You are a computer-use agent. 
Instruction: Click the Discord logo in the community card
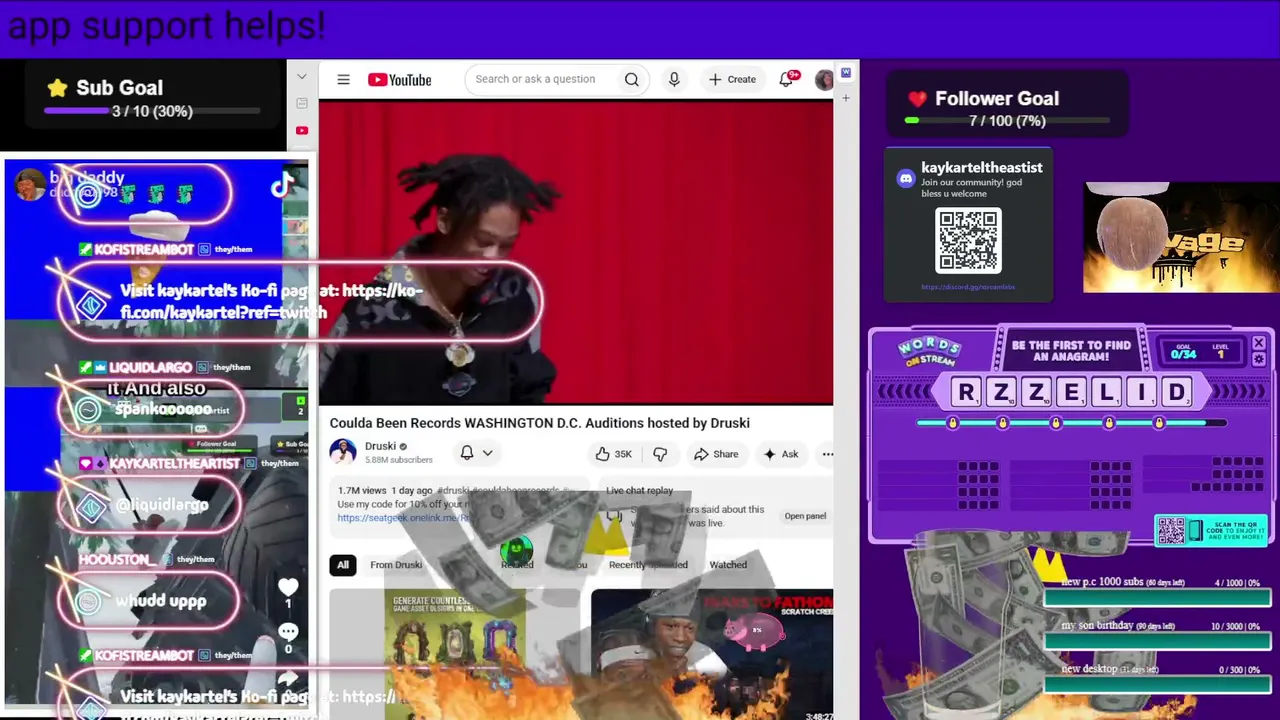[906, 179]
